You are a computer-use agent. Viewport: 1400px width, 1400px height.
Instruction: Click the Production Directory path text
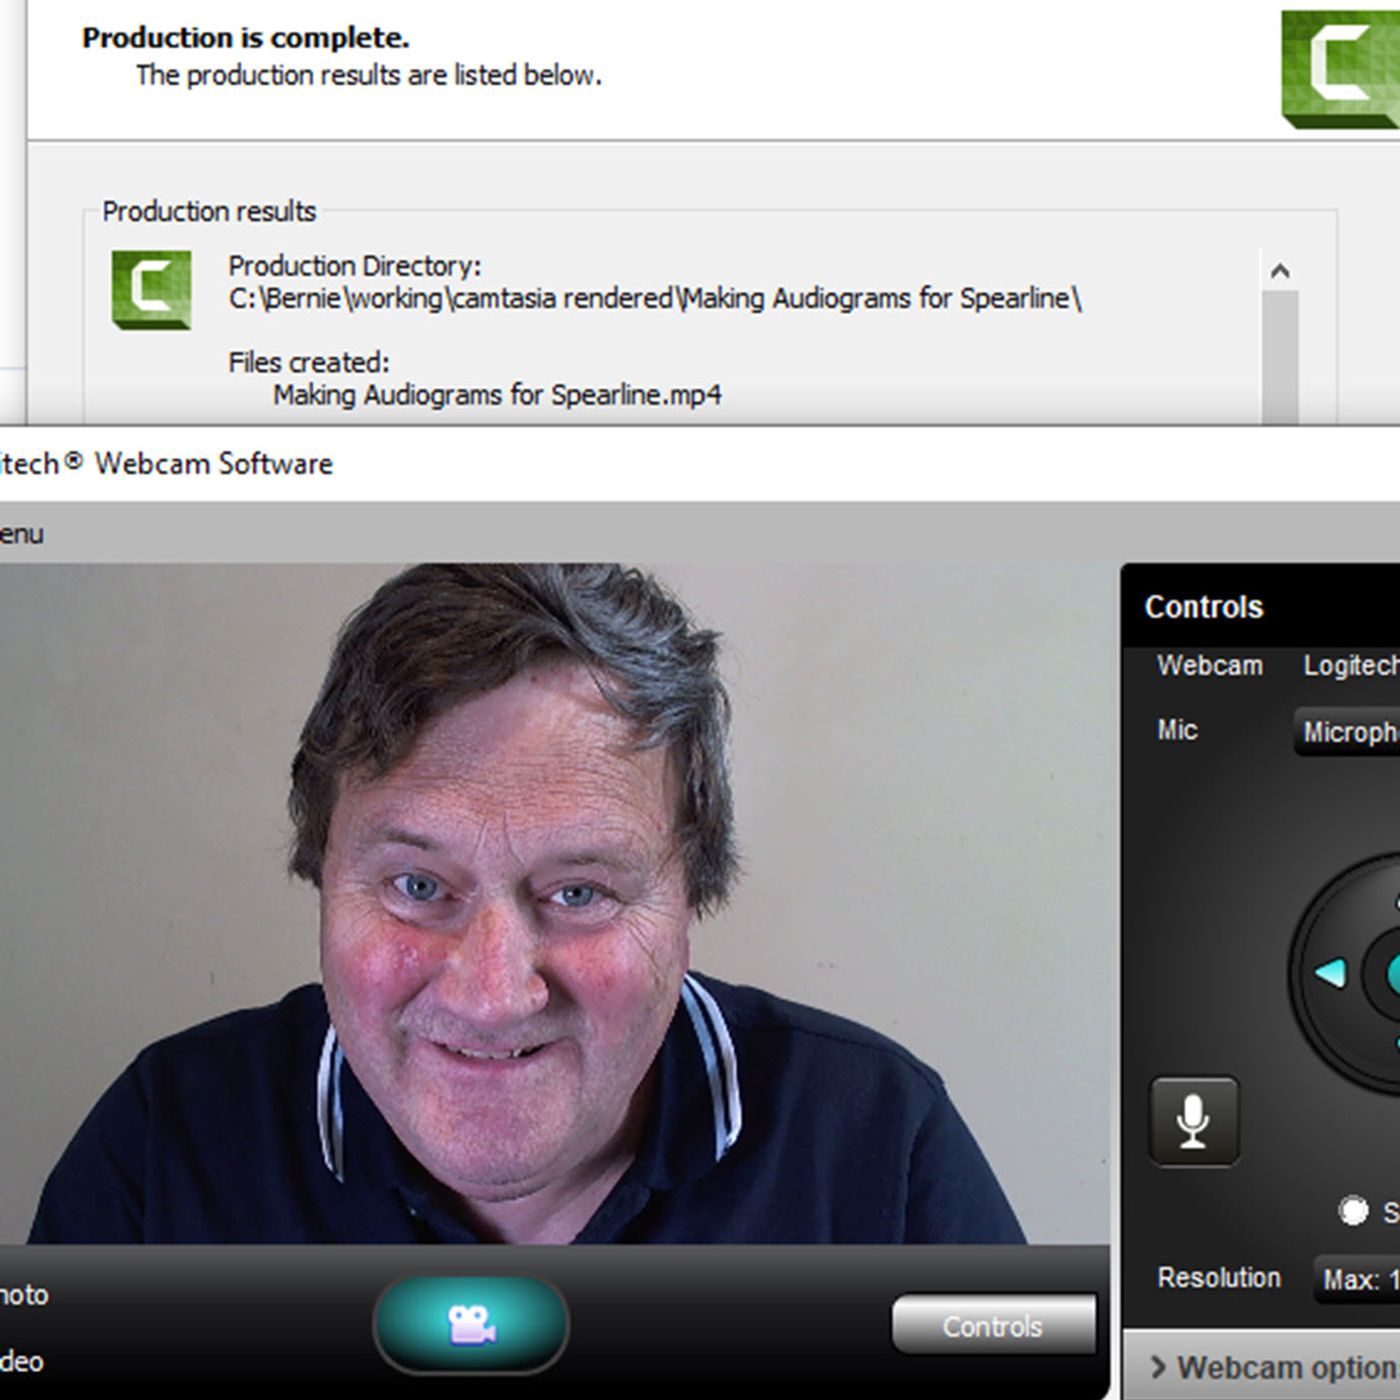654,299
